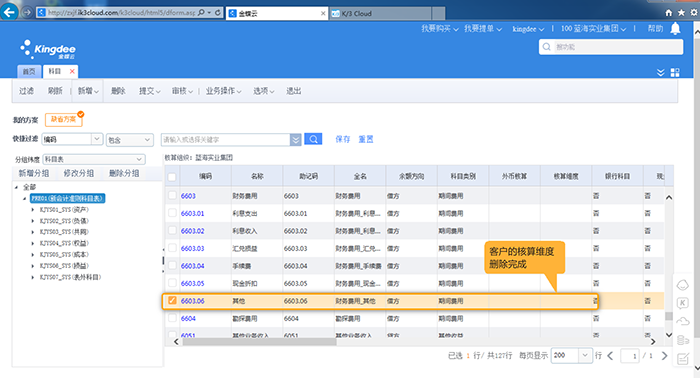This screenshot has height=378, width=700.
Task: Switch to the 首页 tab
Action: pos(29,71)
